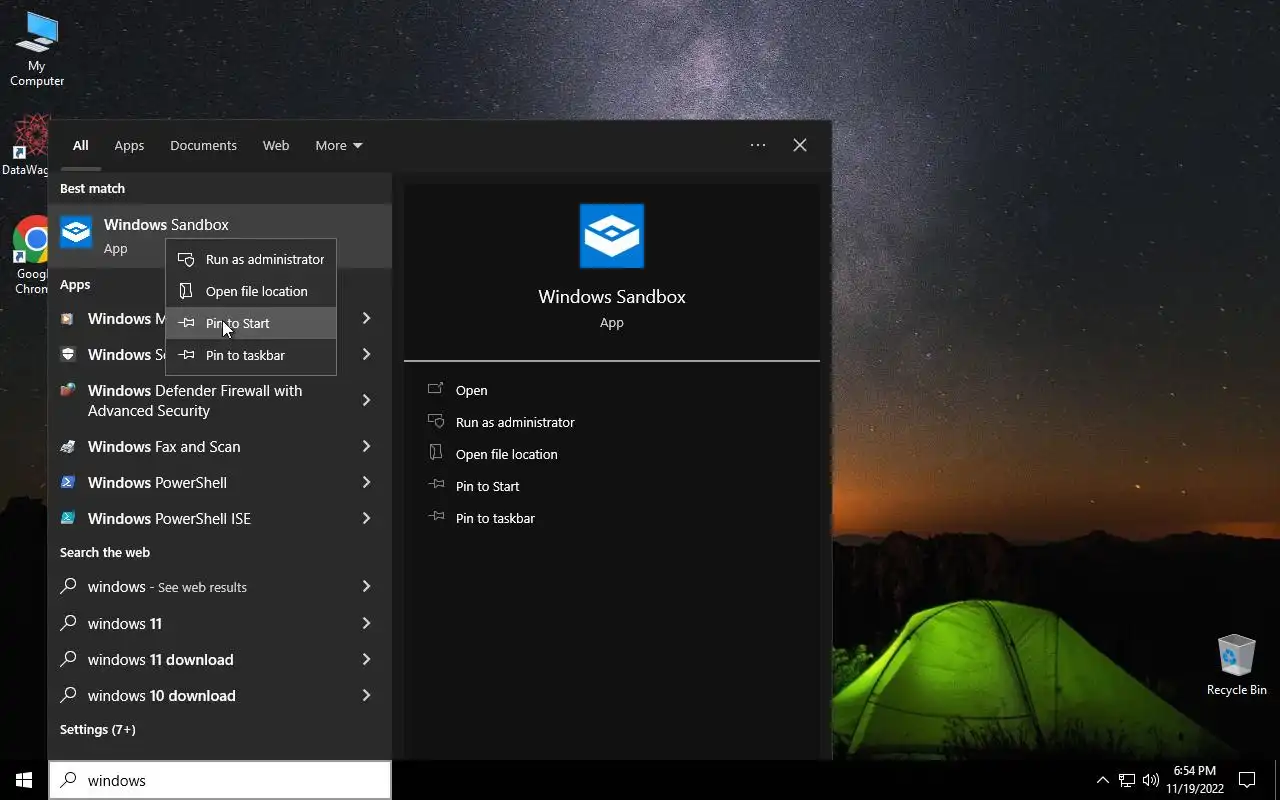1280x800 pixels.
Task: Click the taskbar clock showing 6:54 PM
Action: pos(1194,780)
